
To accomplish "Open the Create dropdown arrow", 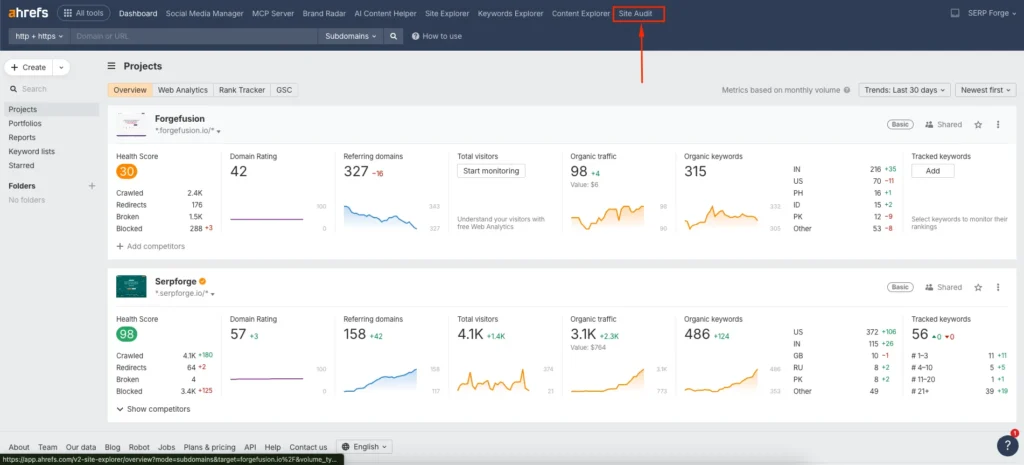I will (x=61, y=67).
